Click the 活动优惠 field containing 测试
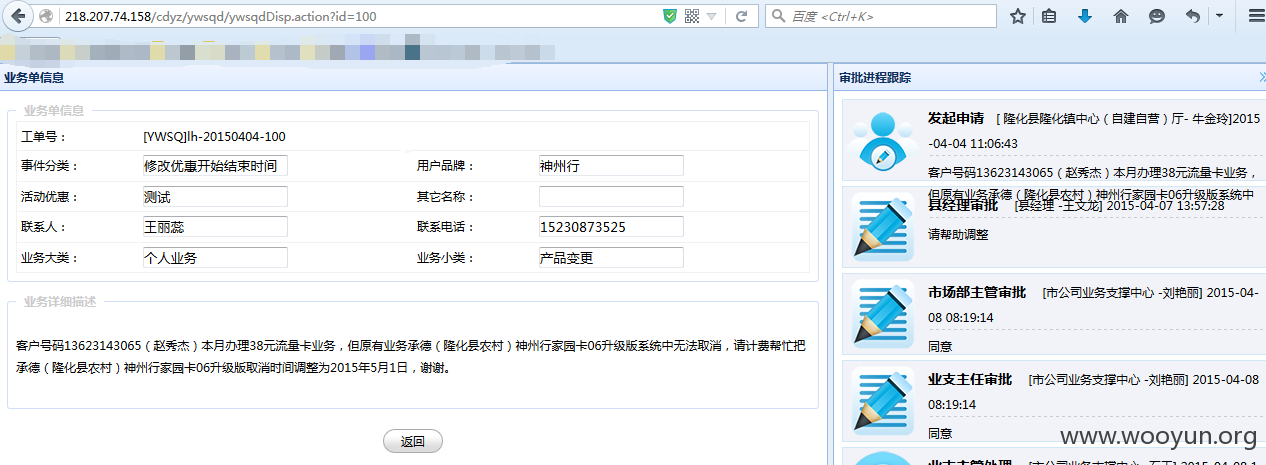The height and width of the screenshot is (465, 1266). click(215, 197)
